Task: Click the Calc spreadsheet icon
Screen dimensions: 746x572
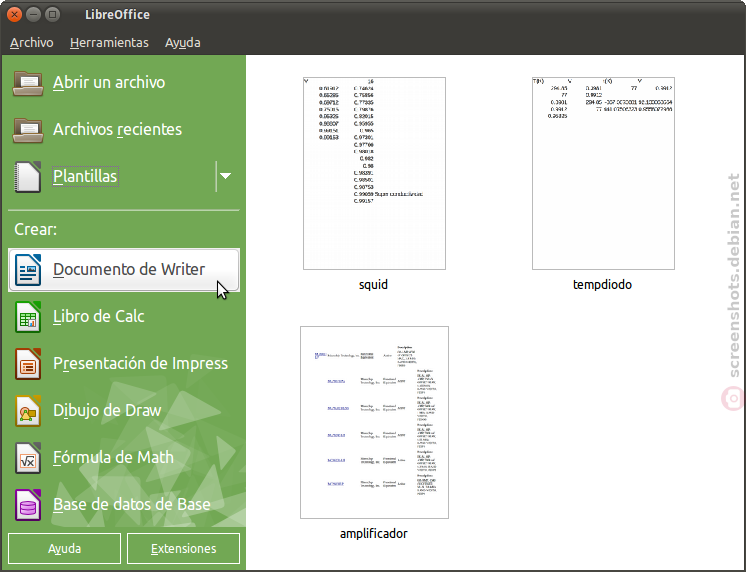Action: [x=28, y=316]
